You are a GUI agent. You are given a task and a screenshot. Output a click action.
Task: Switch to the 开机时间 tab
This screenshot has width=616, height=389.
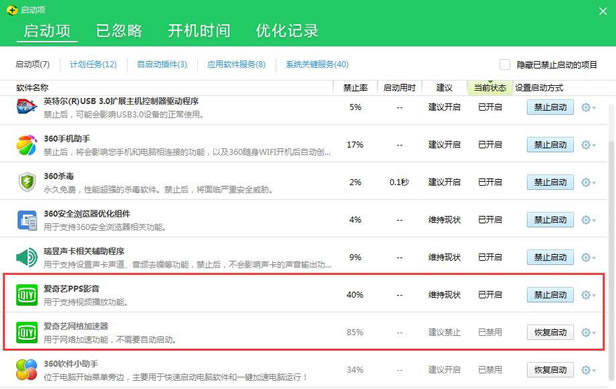click(199, 31)
